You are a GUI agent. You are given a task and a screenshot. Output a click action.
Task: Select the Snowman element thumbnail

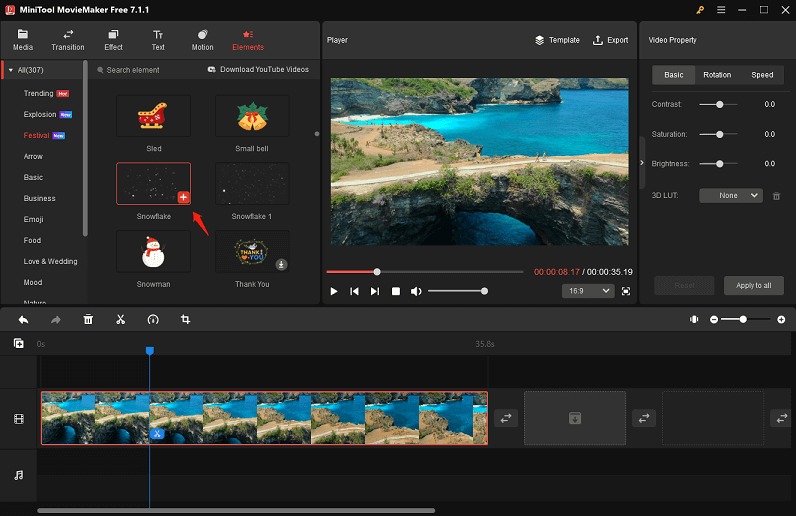[x=153, y=251]
